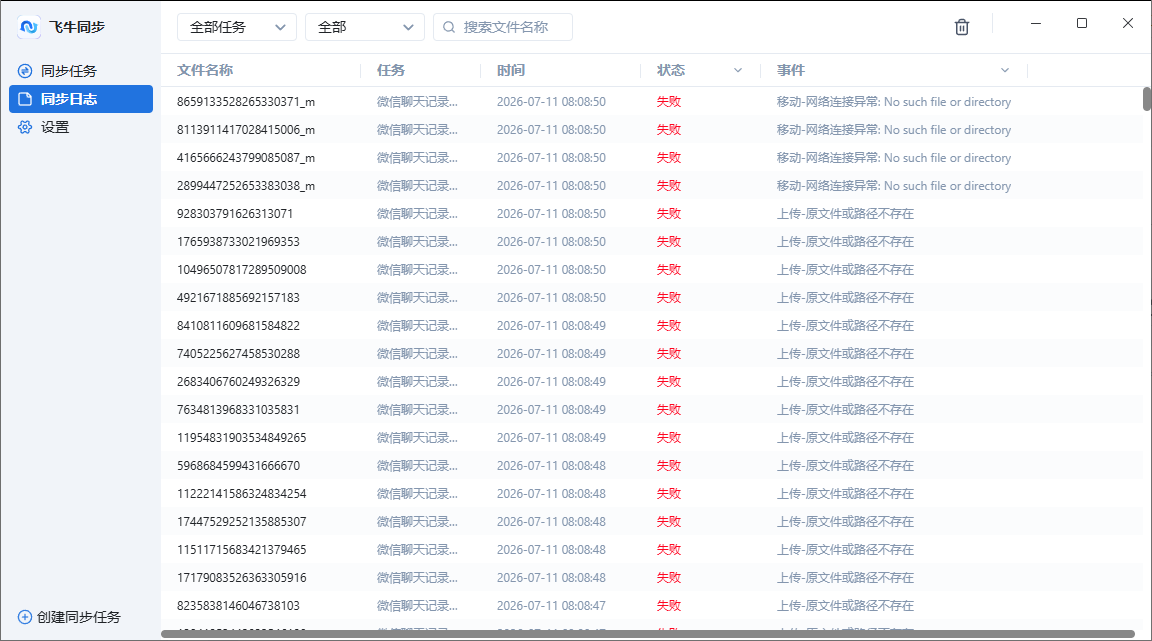This screenshot has width=1152, height=641.
Task: Click the plus icon beside 创建同步任务
Action: (24, 617)
